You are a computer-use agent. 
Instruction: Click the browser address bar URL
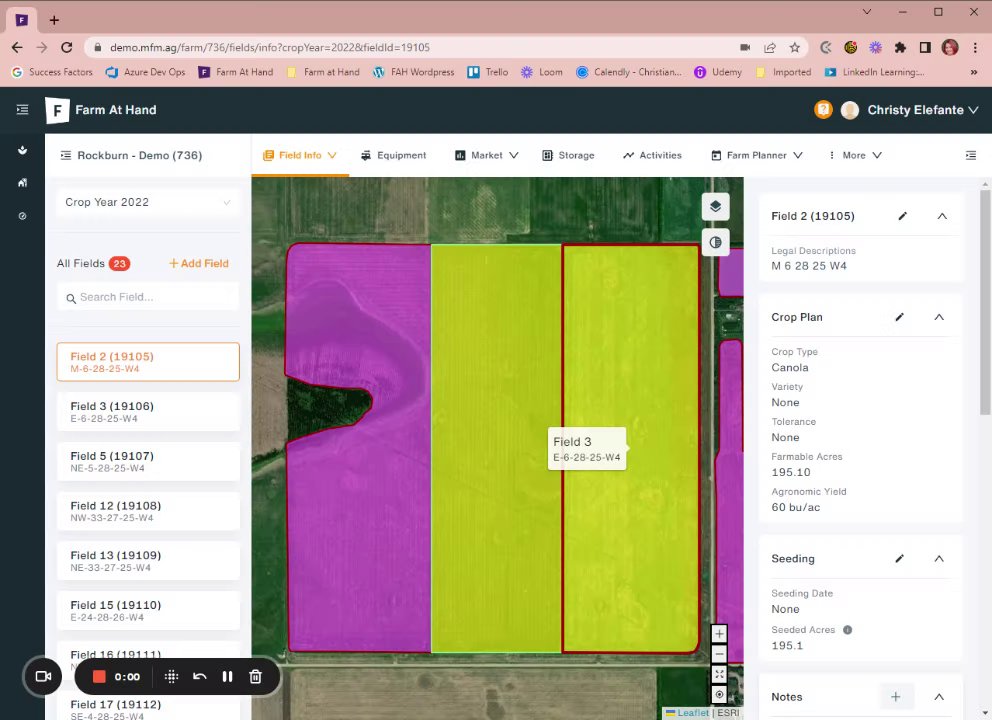coord(270,47)
